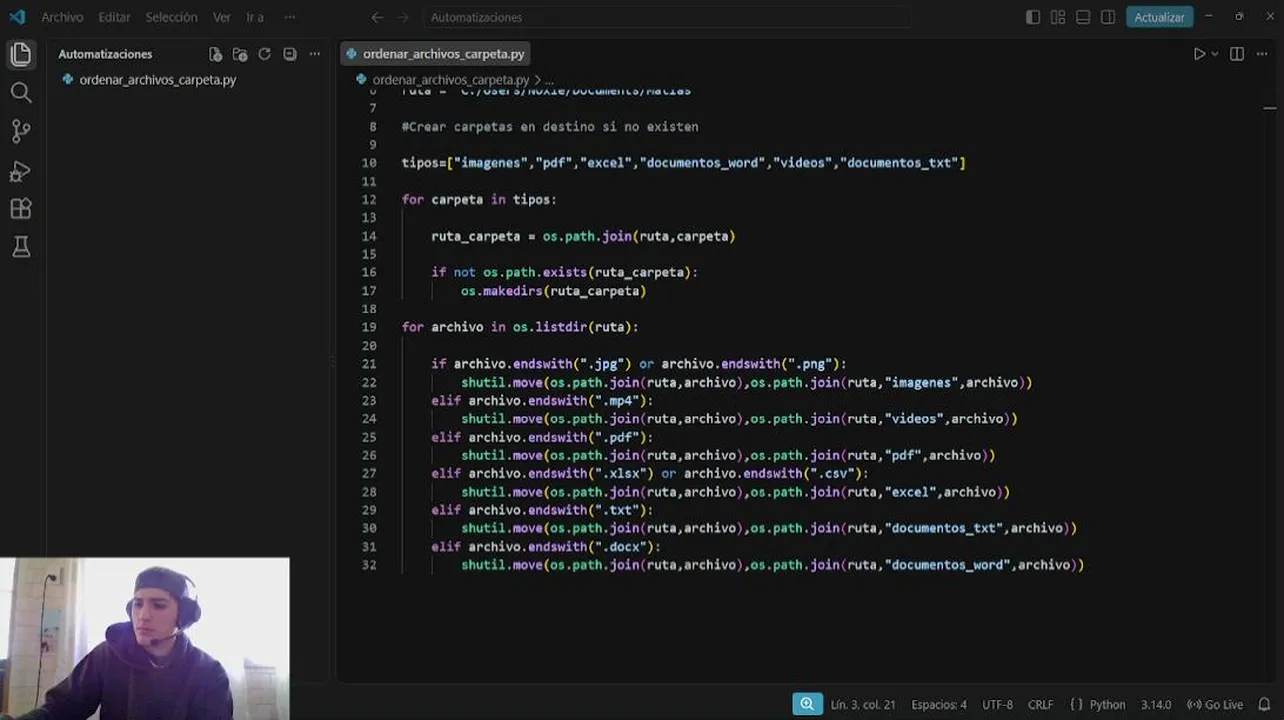
Task: Click 'for archivo in os.listdir(ruta):' line
Action: point(520,327)
